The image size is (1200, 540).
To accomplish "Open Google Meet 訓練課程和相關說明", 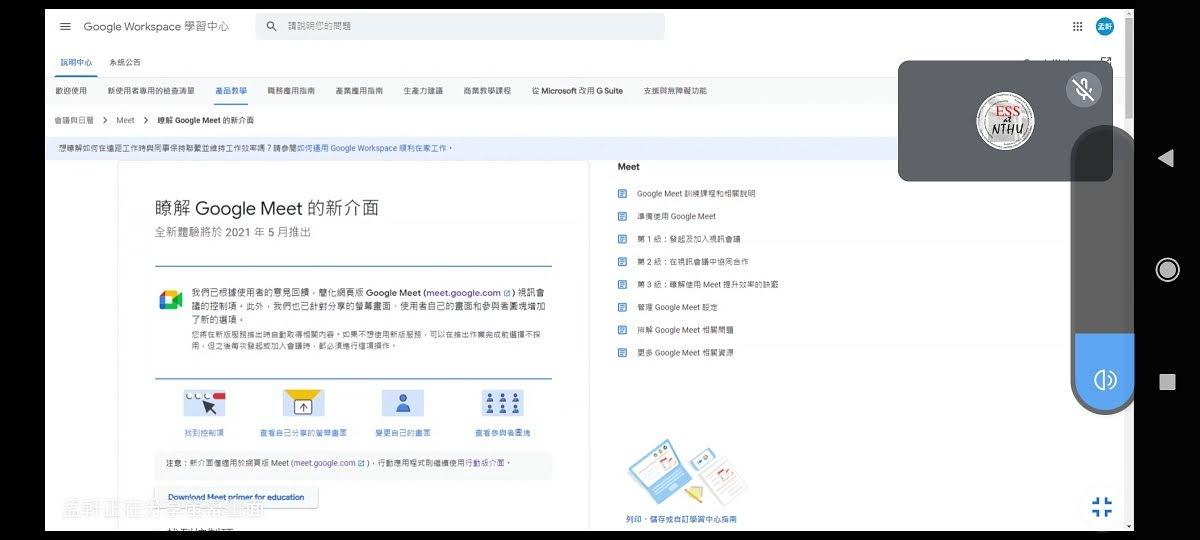I will [x=696, y=194].
